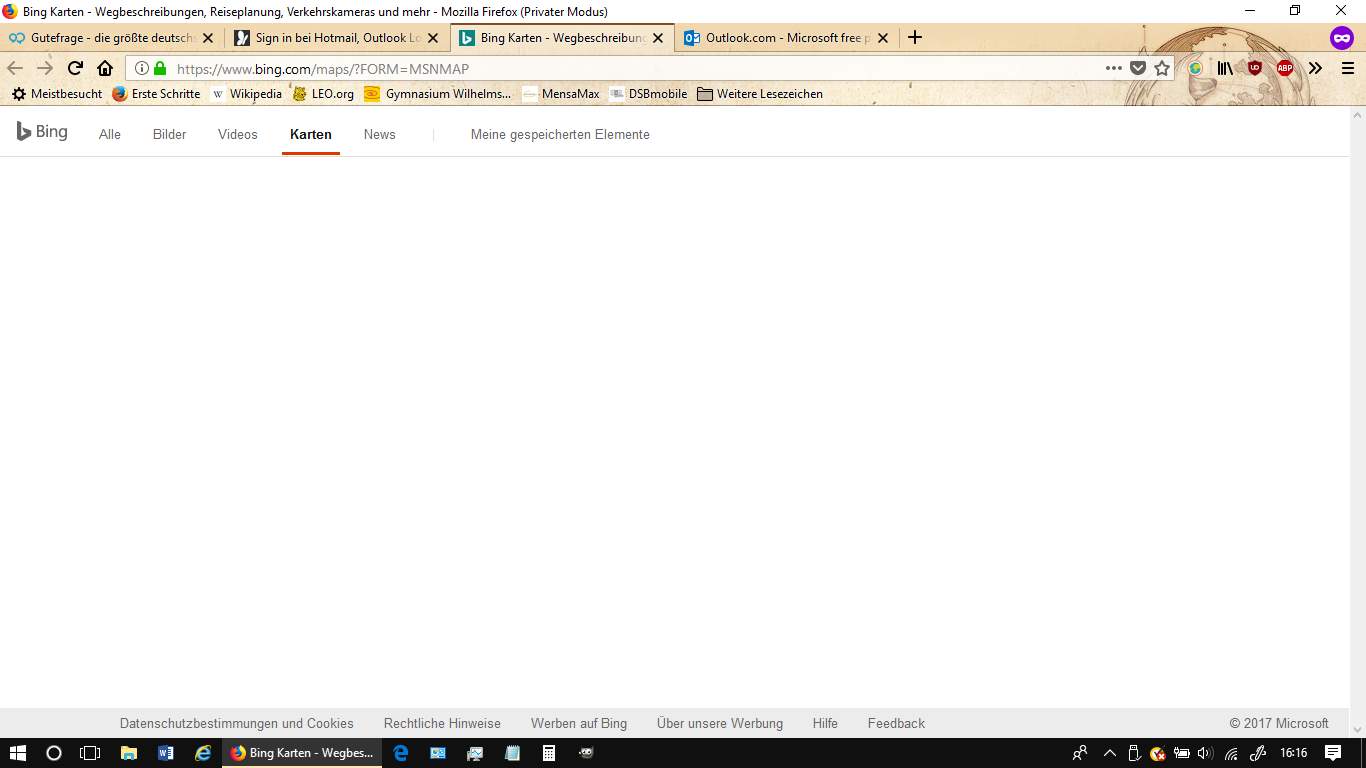Go to the Firefox home page icon
The width and height of the screenshot is (1366, 768).
coord(105,69)
